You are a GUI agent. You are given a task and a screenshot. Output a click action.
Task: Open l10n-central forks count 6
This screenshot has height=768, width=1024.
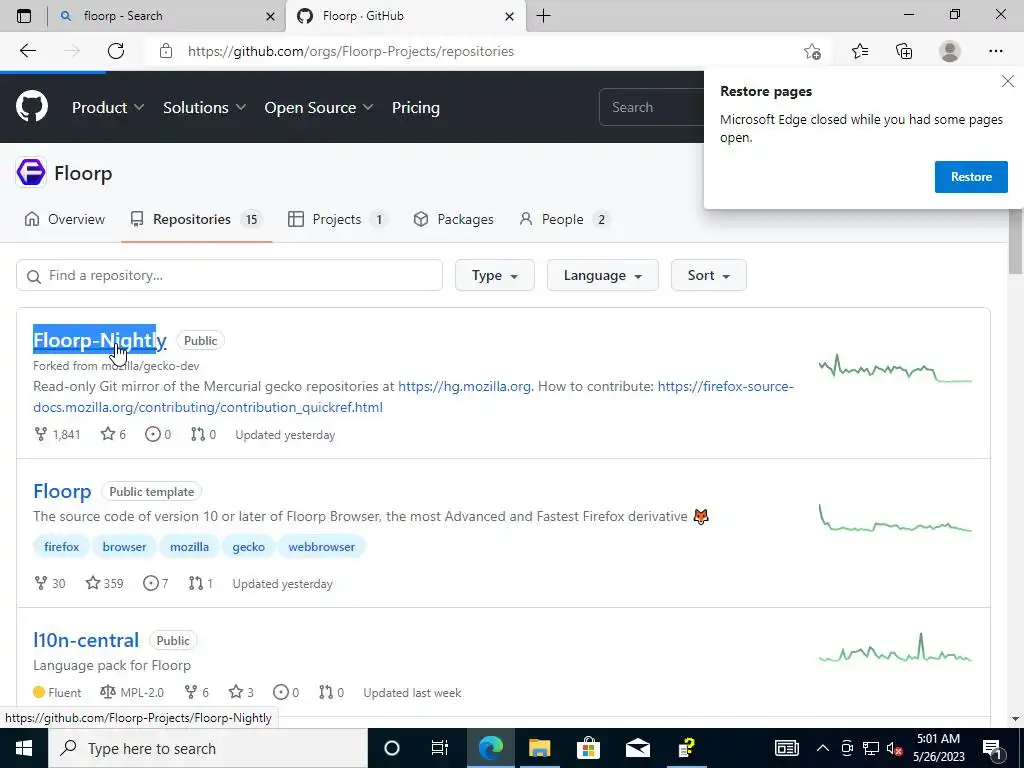(197, 692)
